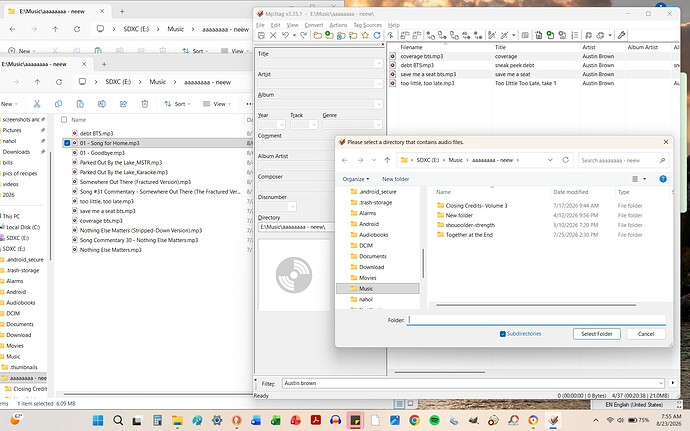Click the Music breadcrumb in dialog address bar
The width and height of the screenshot is (690, 431).
coord(455,160)
